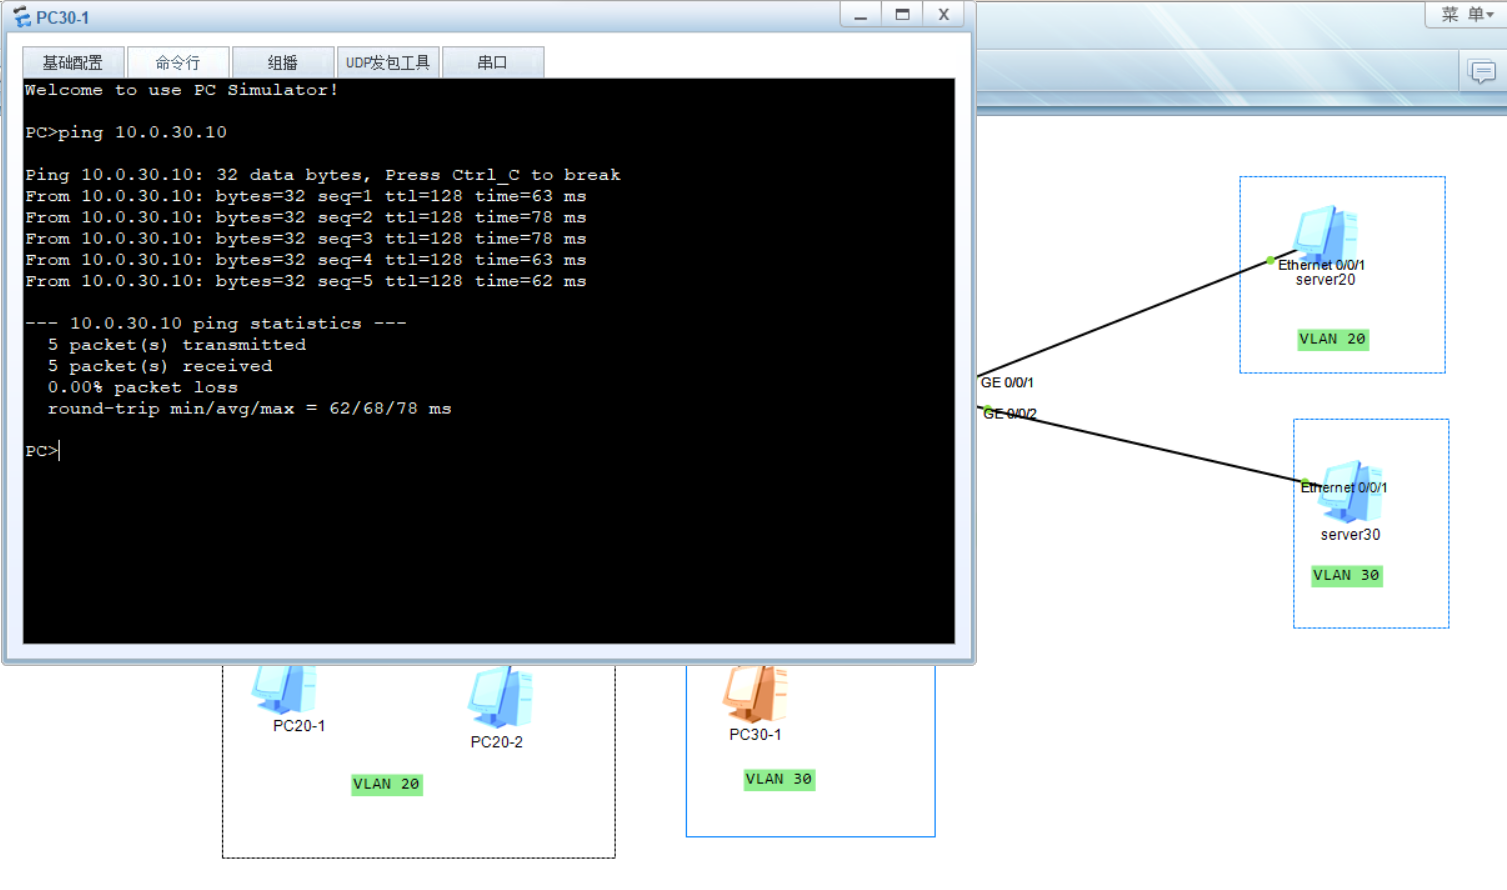Click the VLAN 20 label under server20
Image resolution: width=1507 pixels, height=890 pixels.
point(1331,339)
